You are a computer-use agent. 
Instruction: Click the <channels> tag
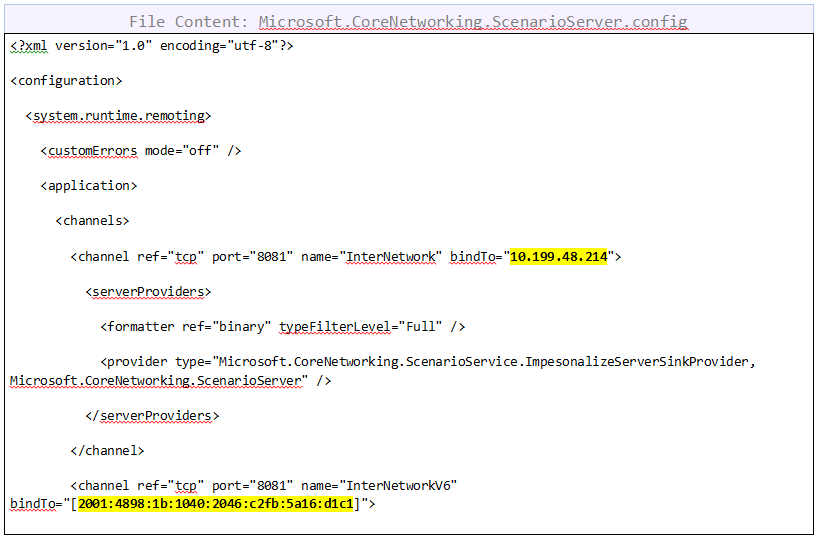[92, 221]
